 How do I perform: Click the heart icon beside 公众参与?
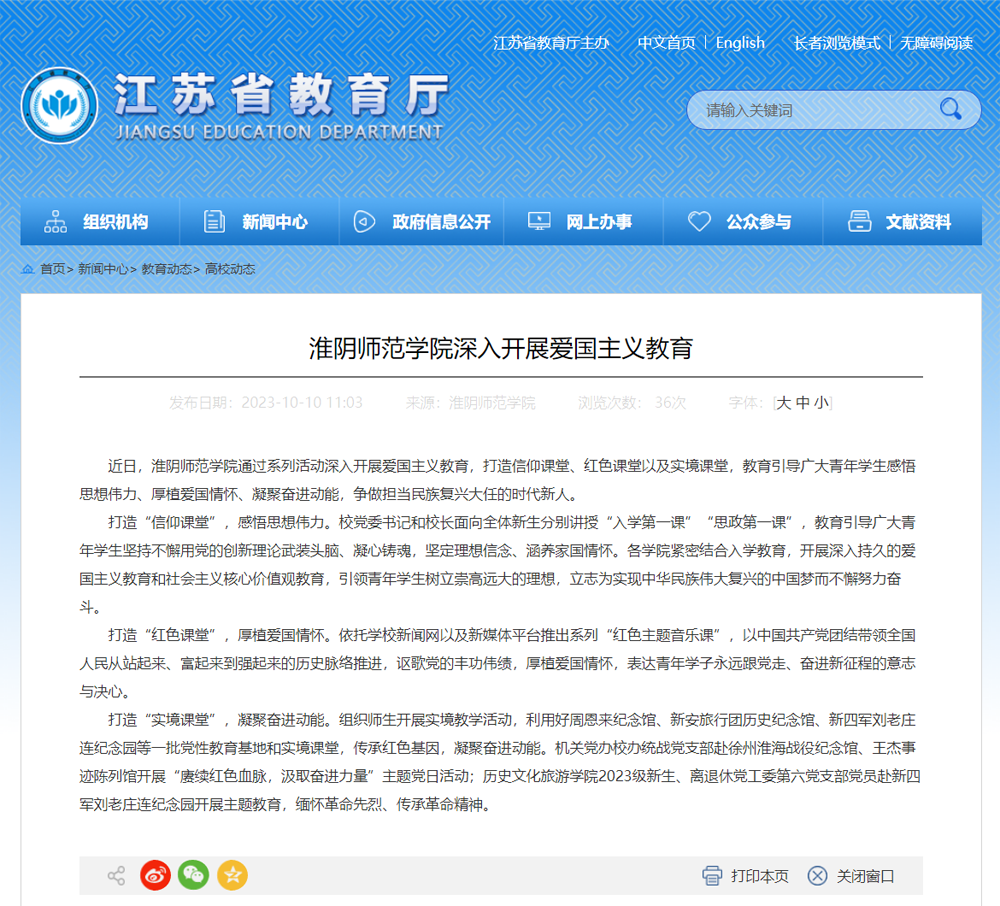699,222
